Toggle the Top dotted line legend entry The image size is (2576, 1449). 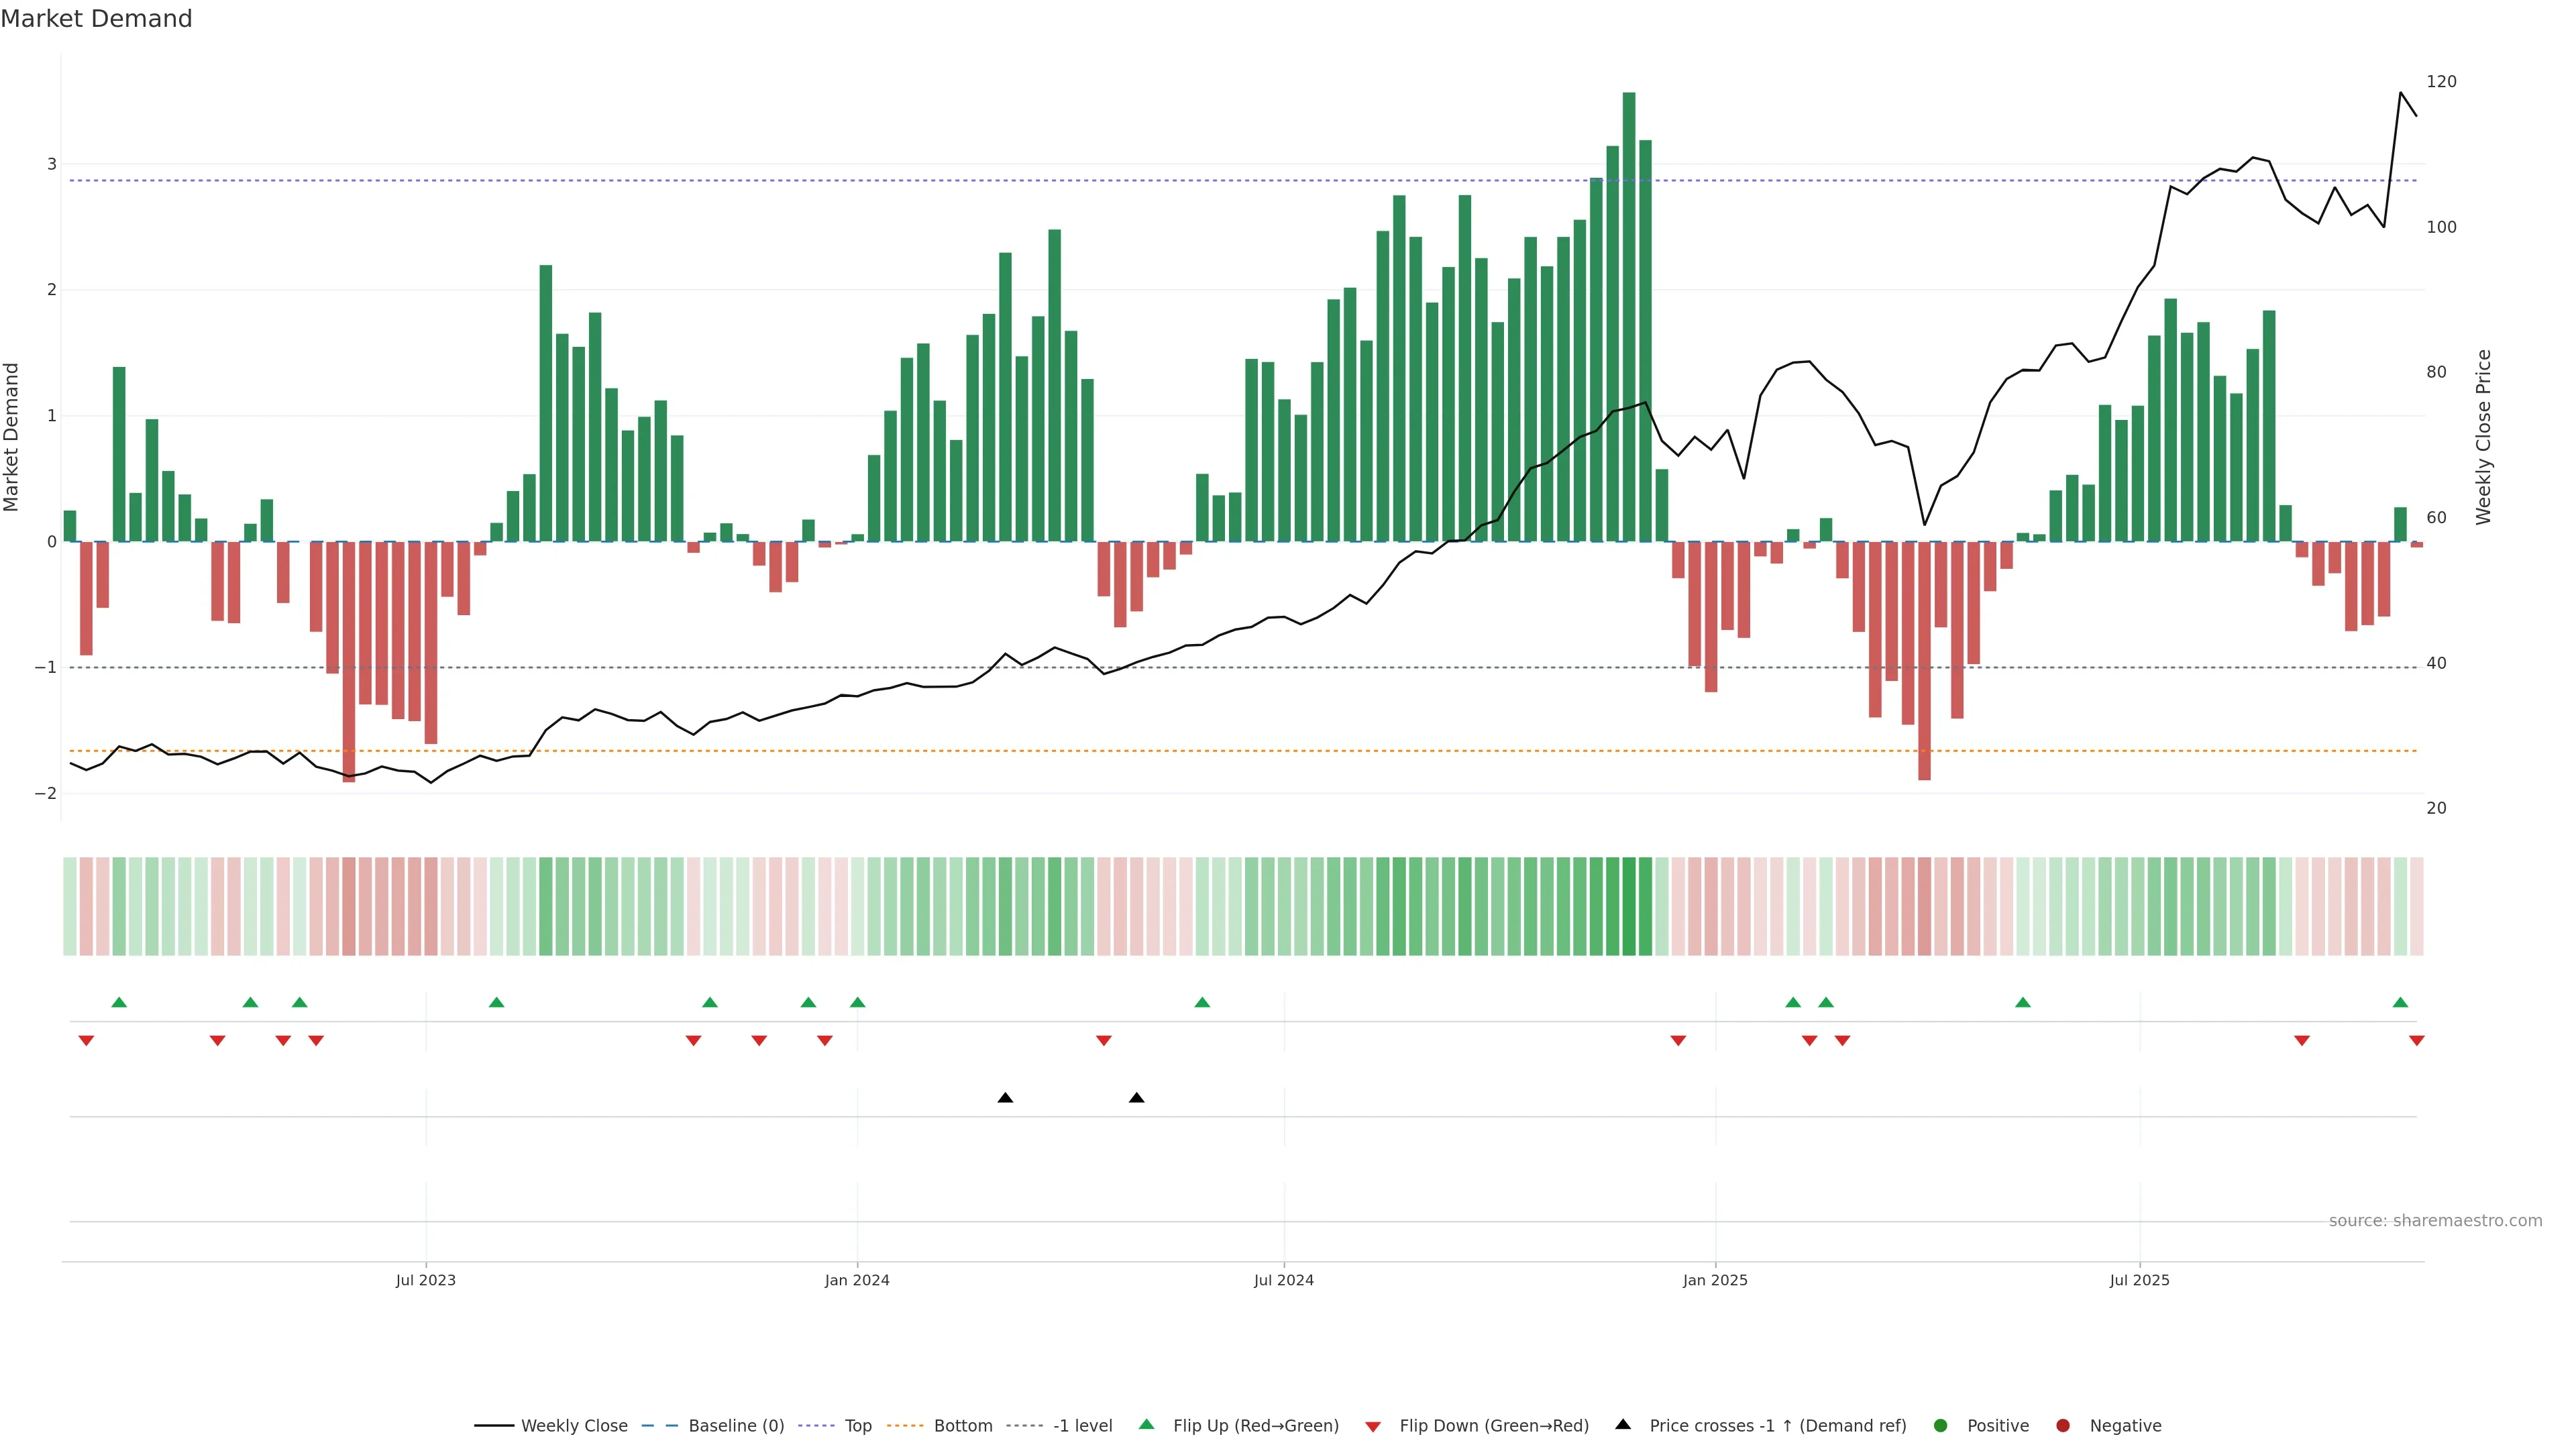click(x=857, y=1425)
